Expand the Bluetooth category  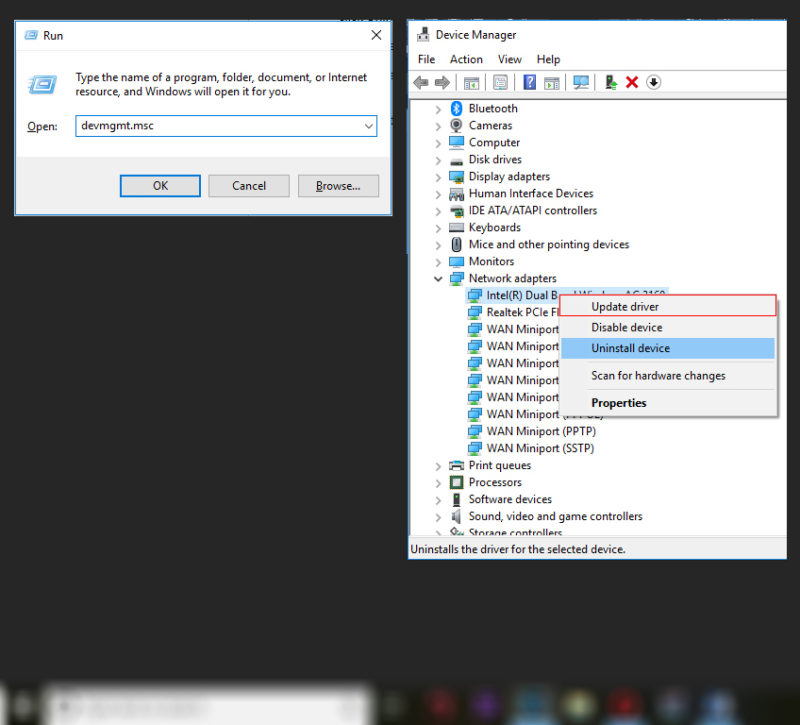pos(438,109)
